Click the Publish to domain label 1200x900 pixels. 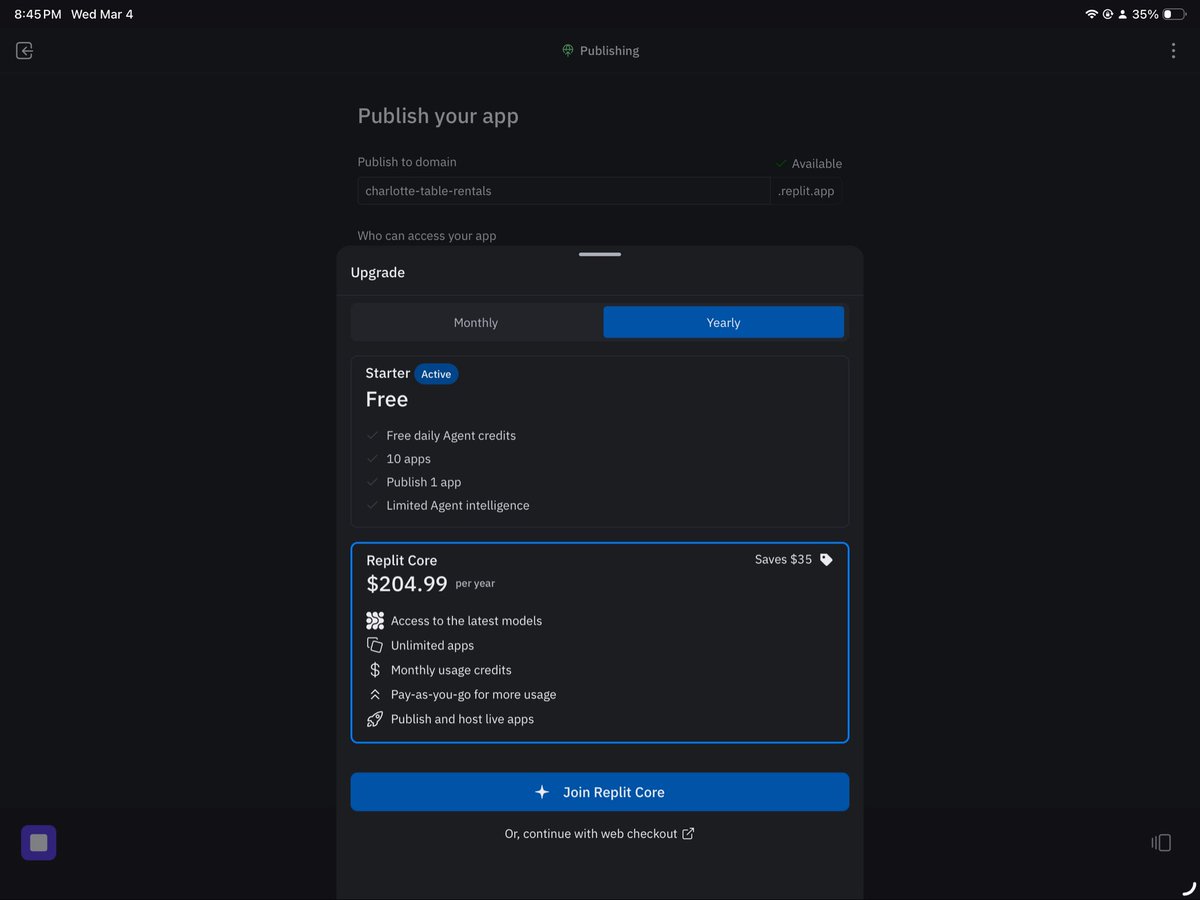point(407,162)
